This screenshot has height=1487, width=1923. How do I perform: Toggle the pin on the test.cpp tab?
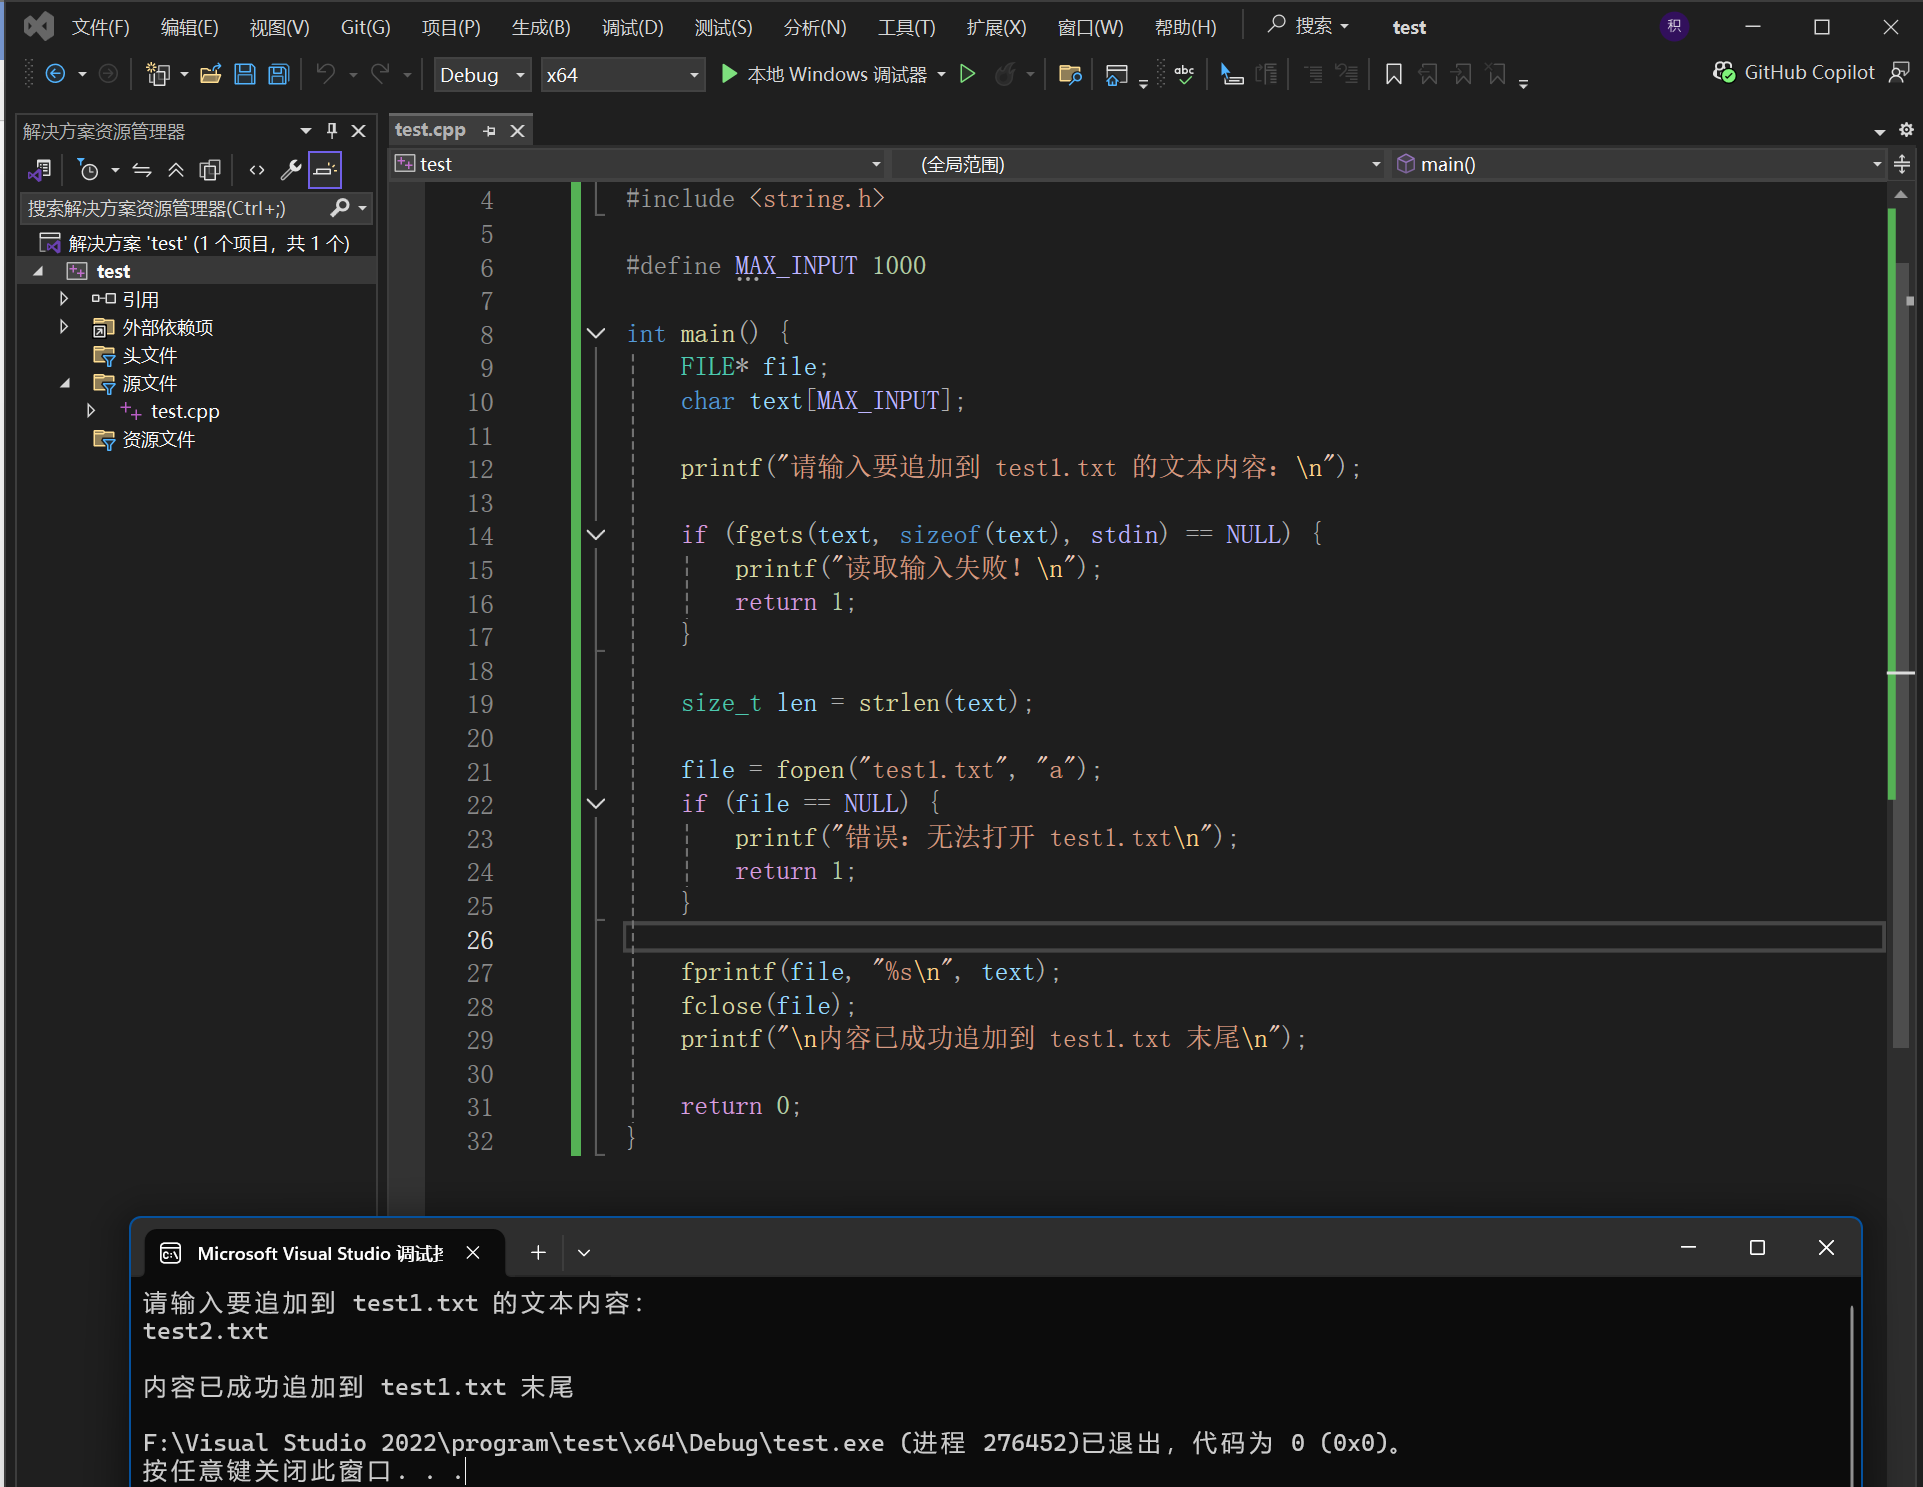[x=489, y=131]
